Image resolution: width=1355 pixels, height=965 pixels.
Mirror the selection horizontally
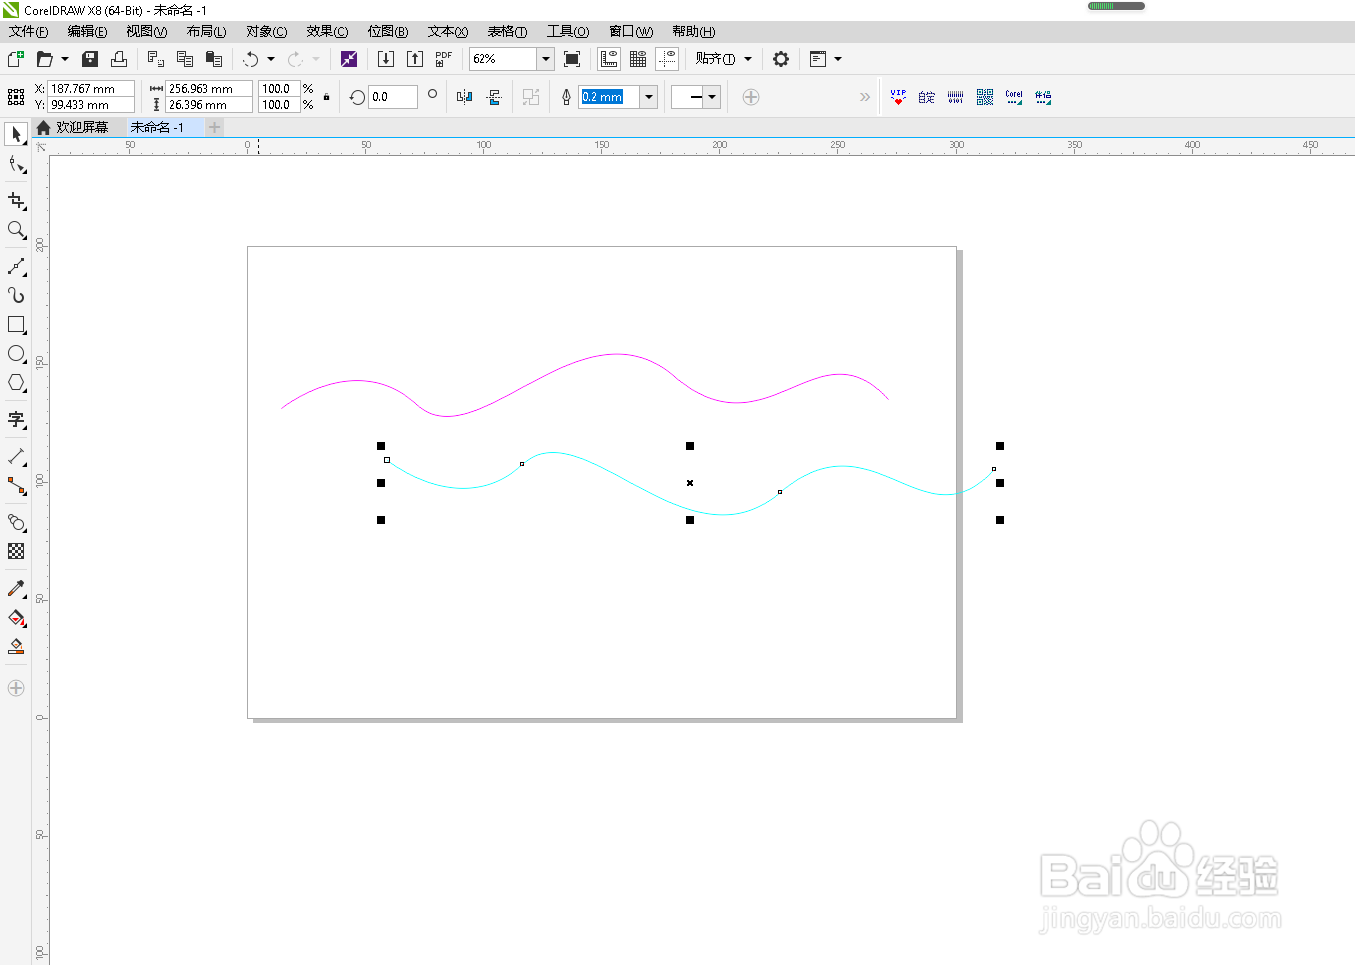coord(464,97)
